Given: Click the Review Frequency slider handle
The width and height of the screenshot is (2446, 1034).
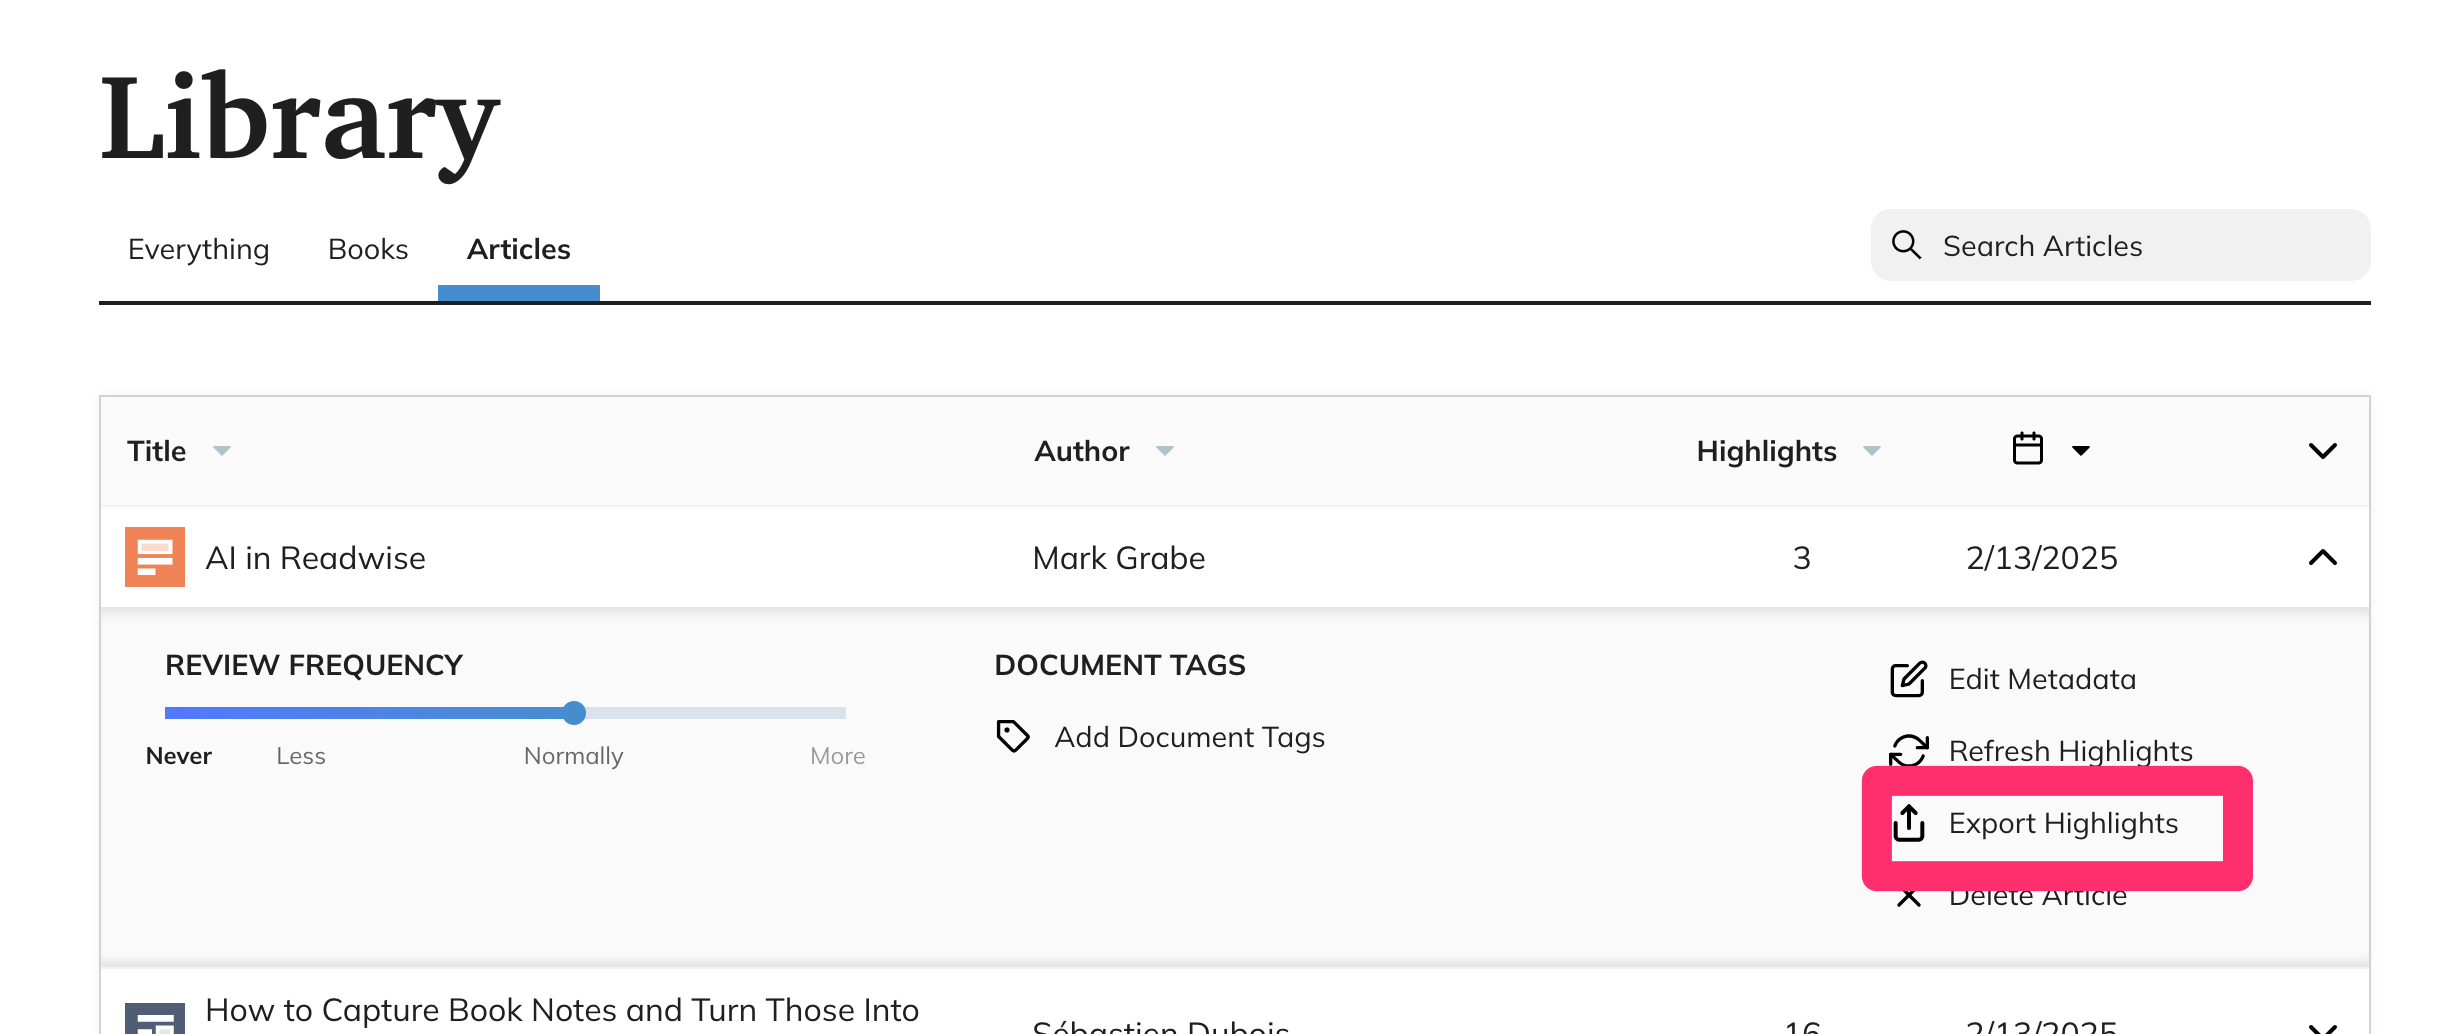Looking at the screenshot, I should point(574,713).
